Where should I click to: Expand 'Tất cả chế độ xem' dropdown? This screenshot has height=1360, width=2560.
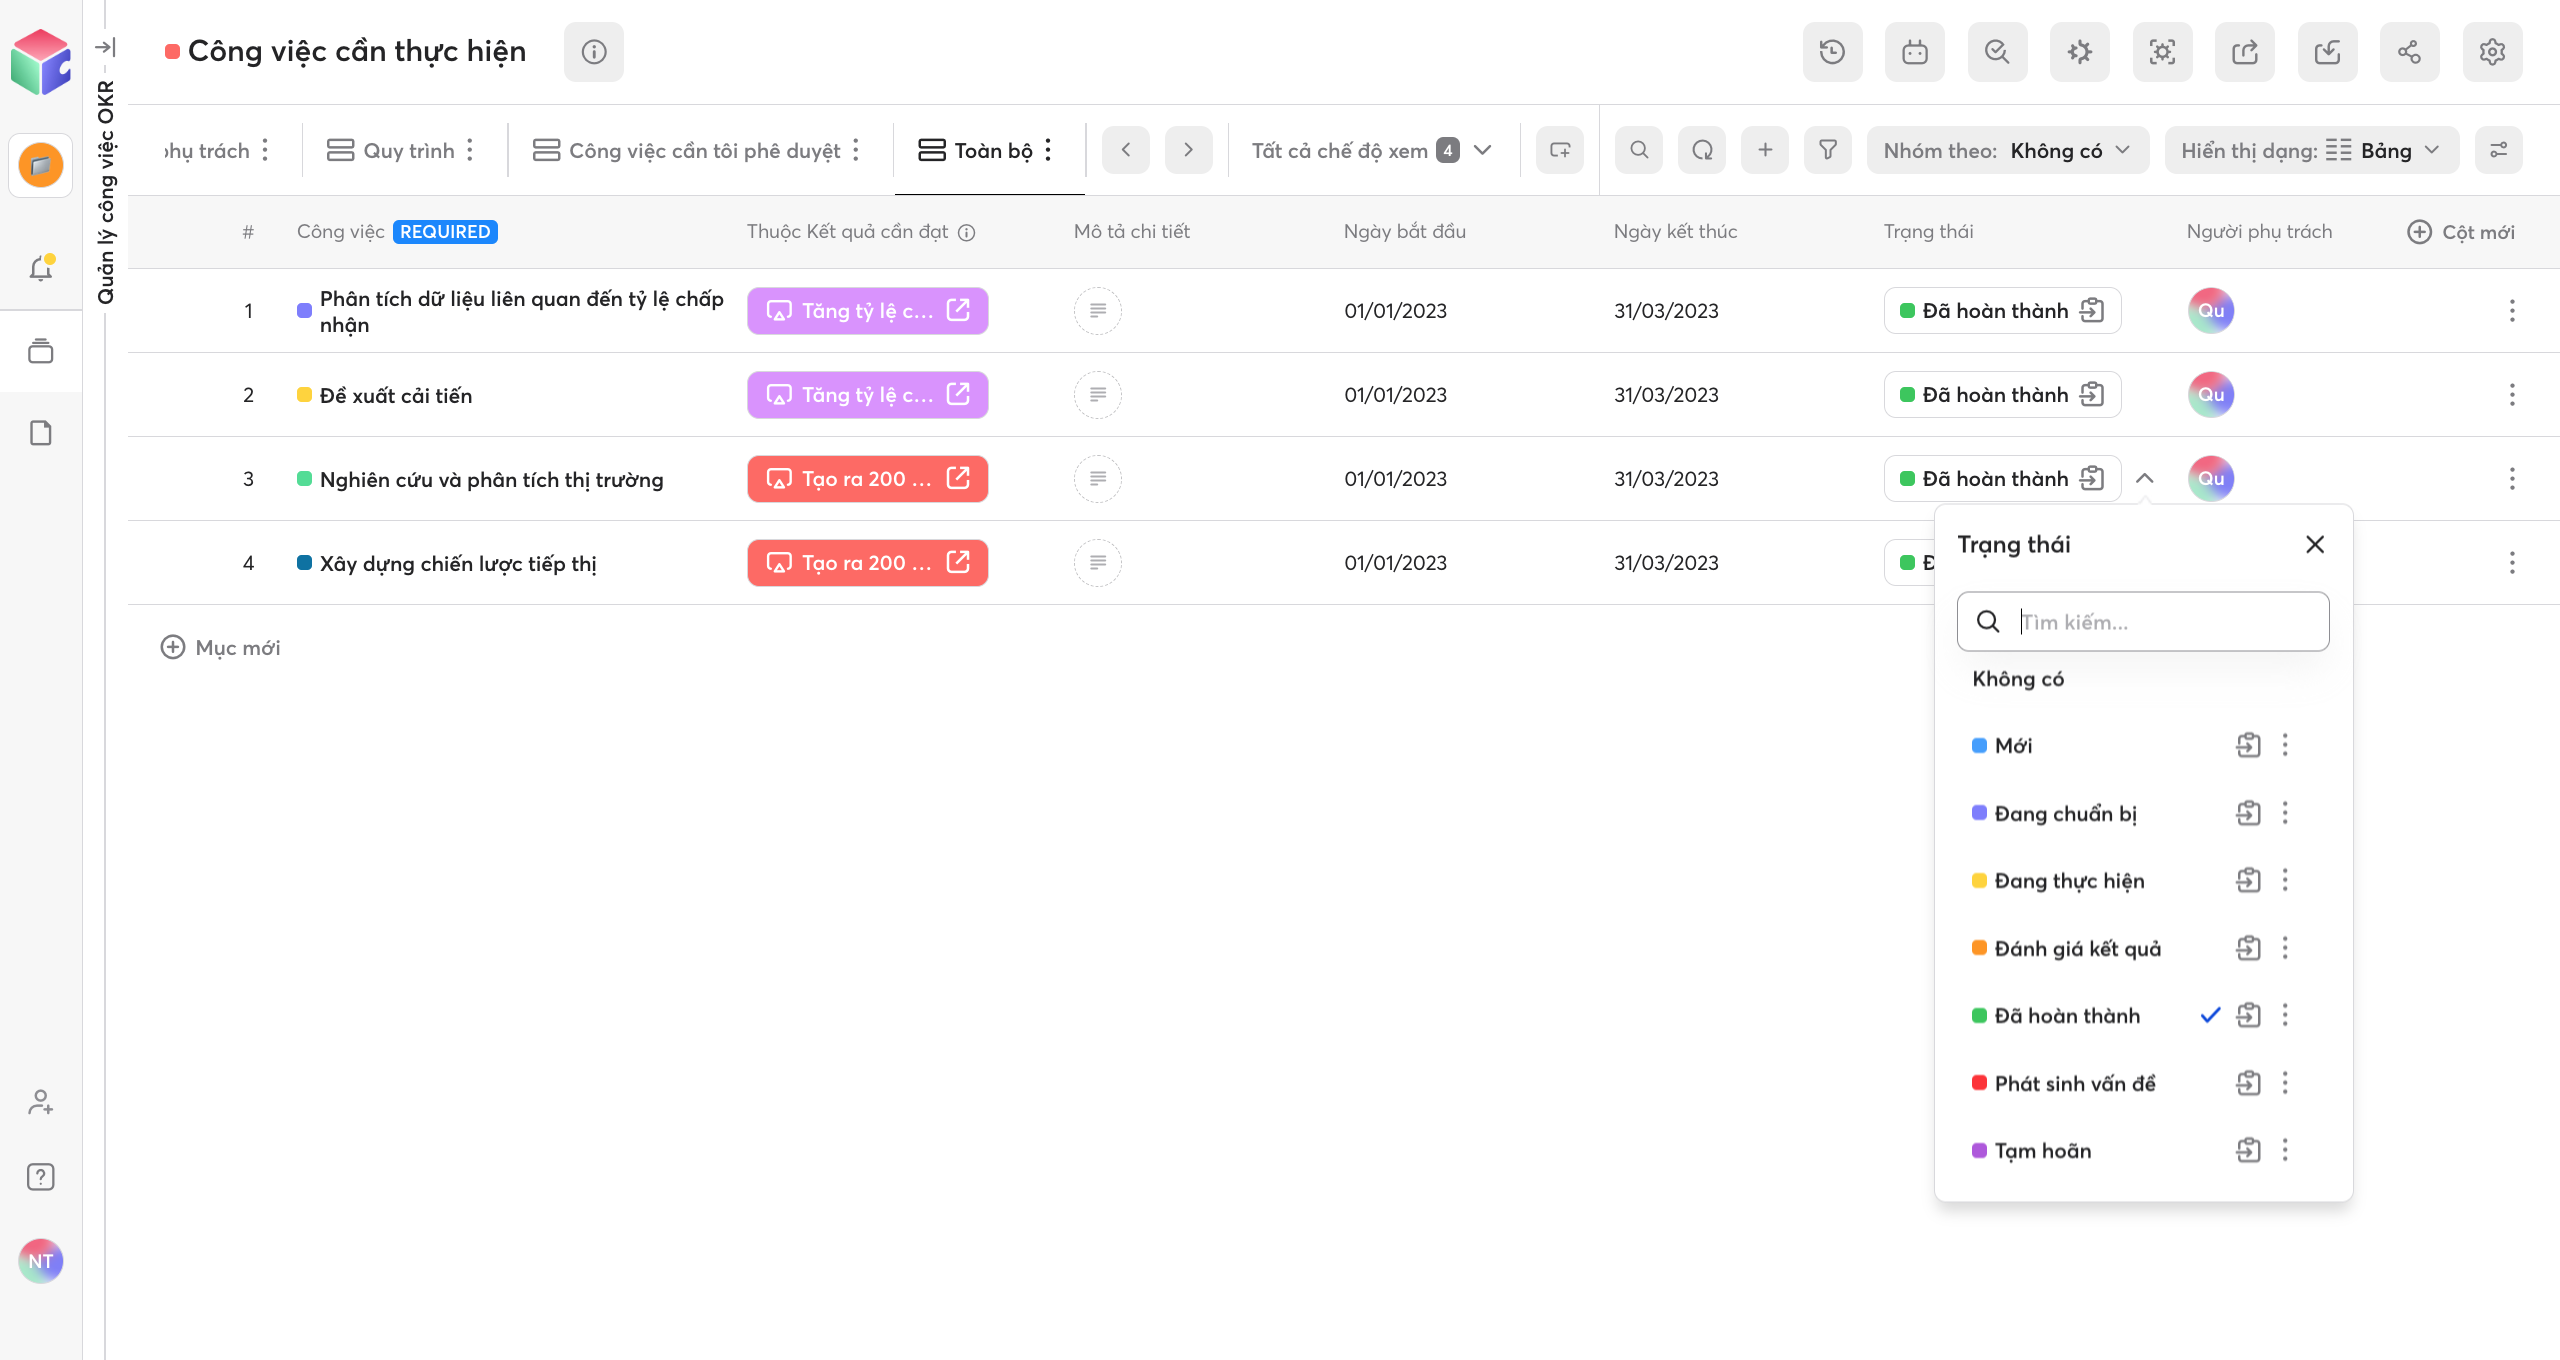pos(1371,150)
